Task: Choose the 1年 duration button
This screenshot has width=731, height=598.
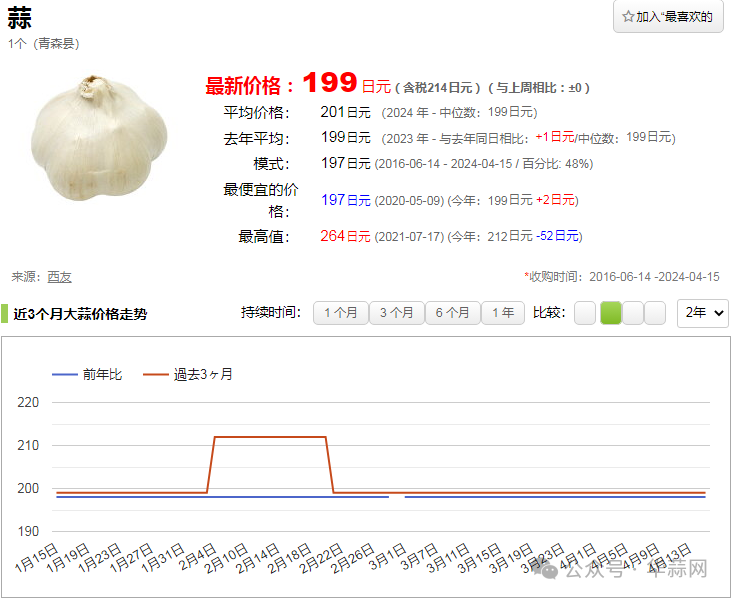Action: pos(502,313)
